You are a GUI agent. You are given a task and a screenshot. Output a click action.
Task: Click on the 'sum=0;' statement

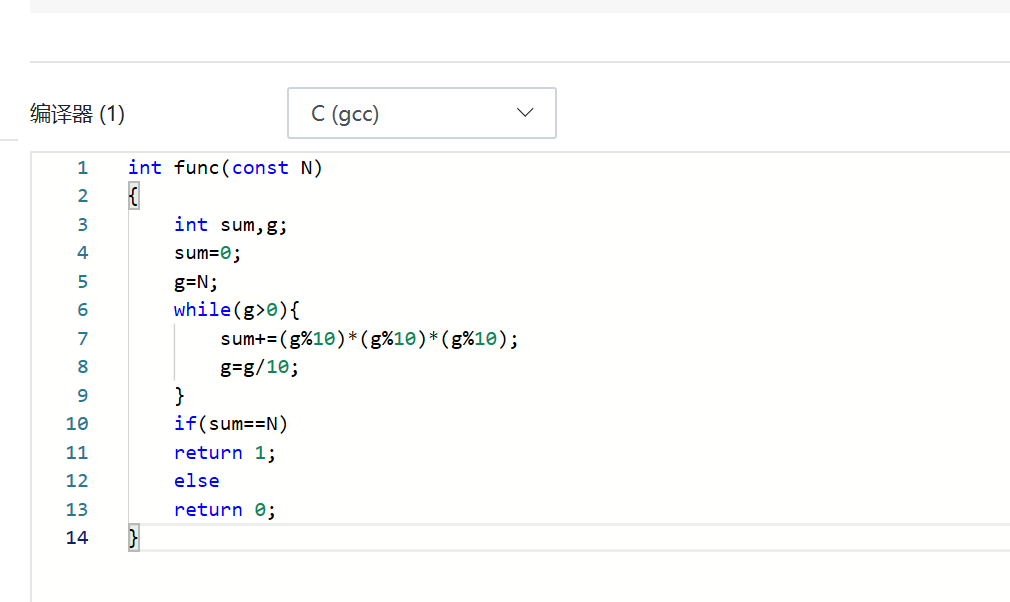point(208,254)
